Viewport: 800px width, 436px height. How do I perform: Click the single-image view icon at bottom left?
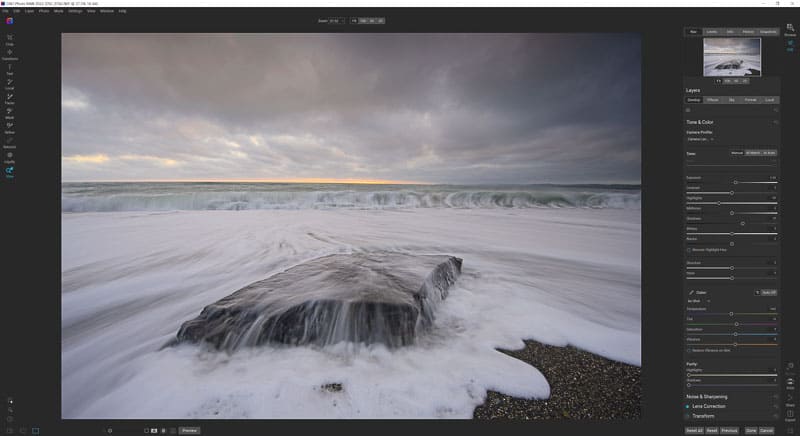(x=35, y=431)
